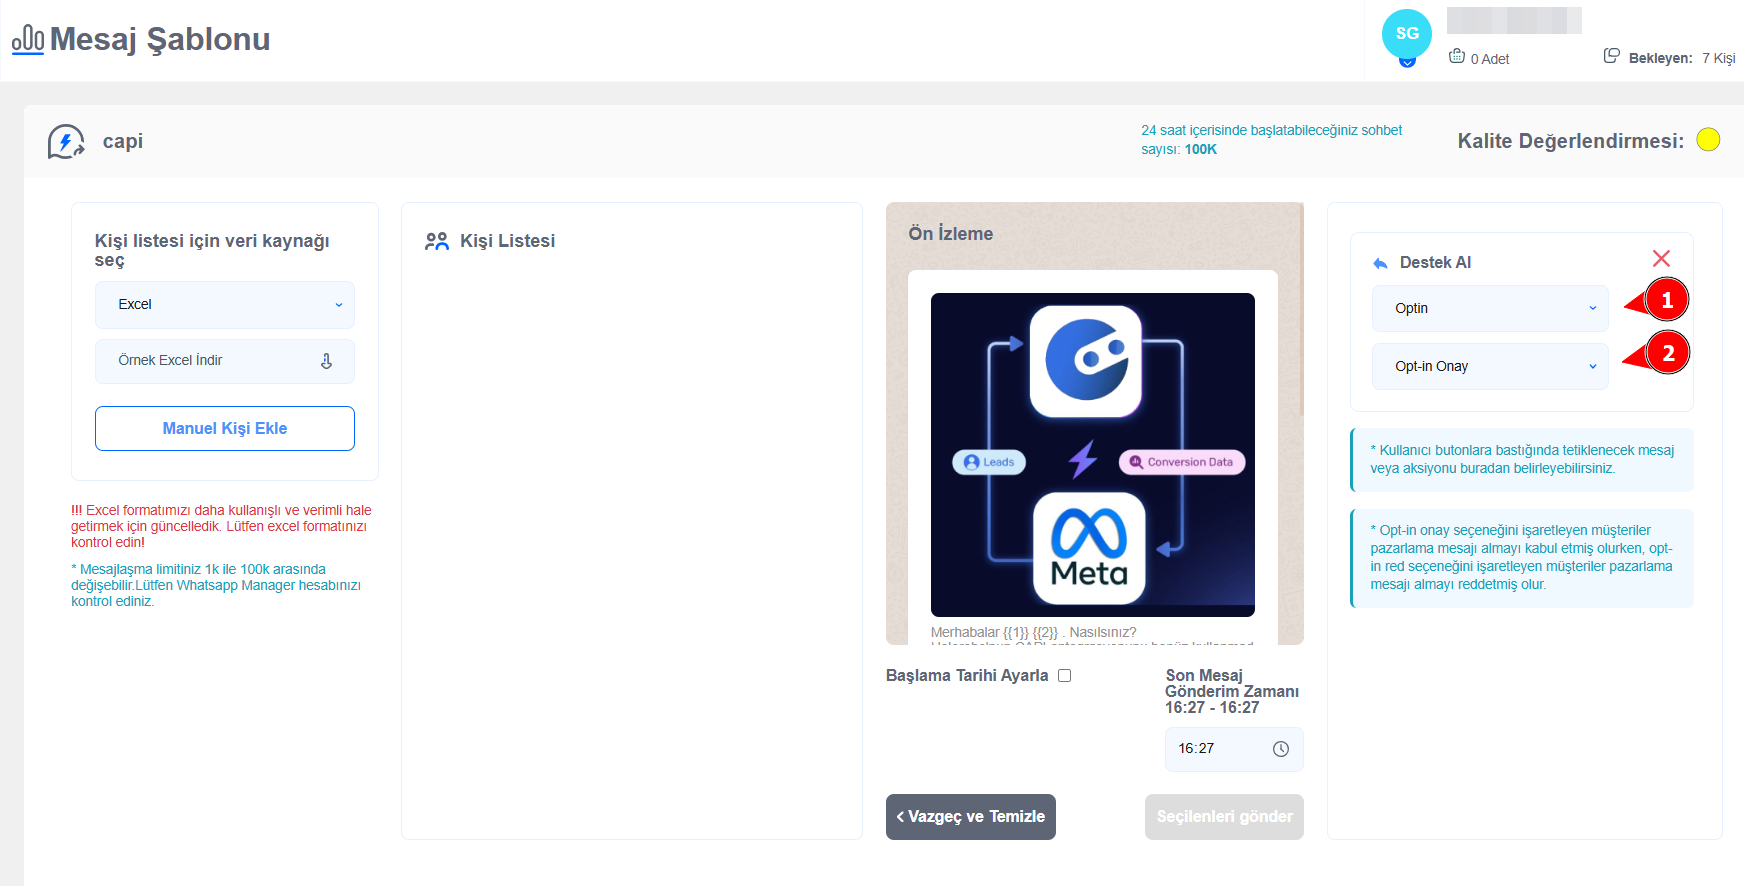Click the Bekleyen pending icon in header
This screenshot has height=886, width=1744.
coord(1611,56)
